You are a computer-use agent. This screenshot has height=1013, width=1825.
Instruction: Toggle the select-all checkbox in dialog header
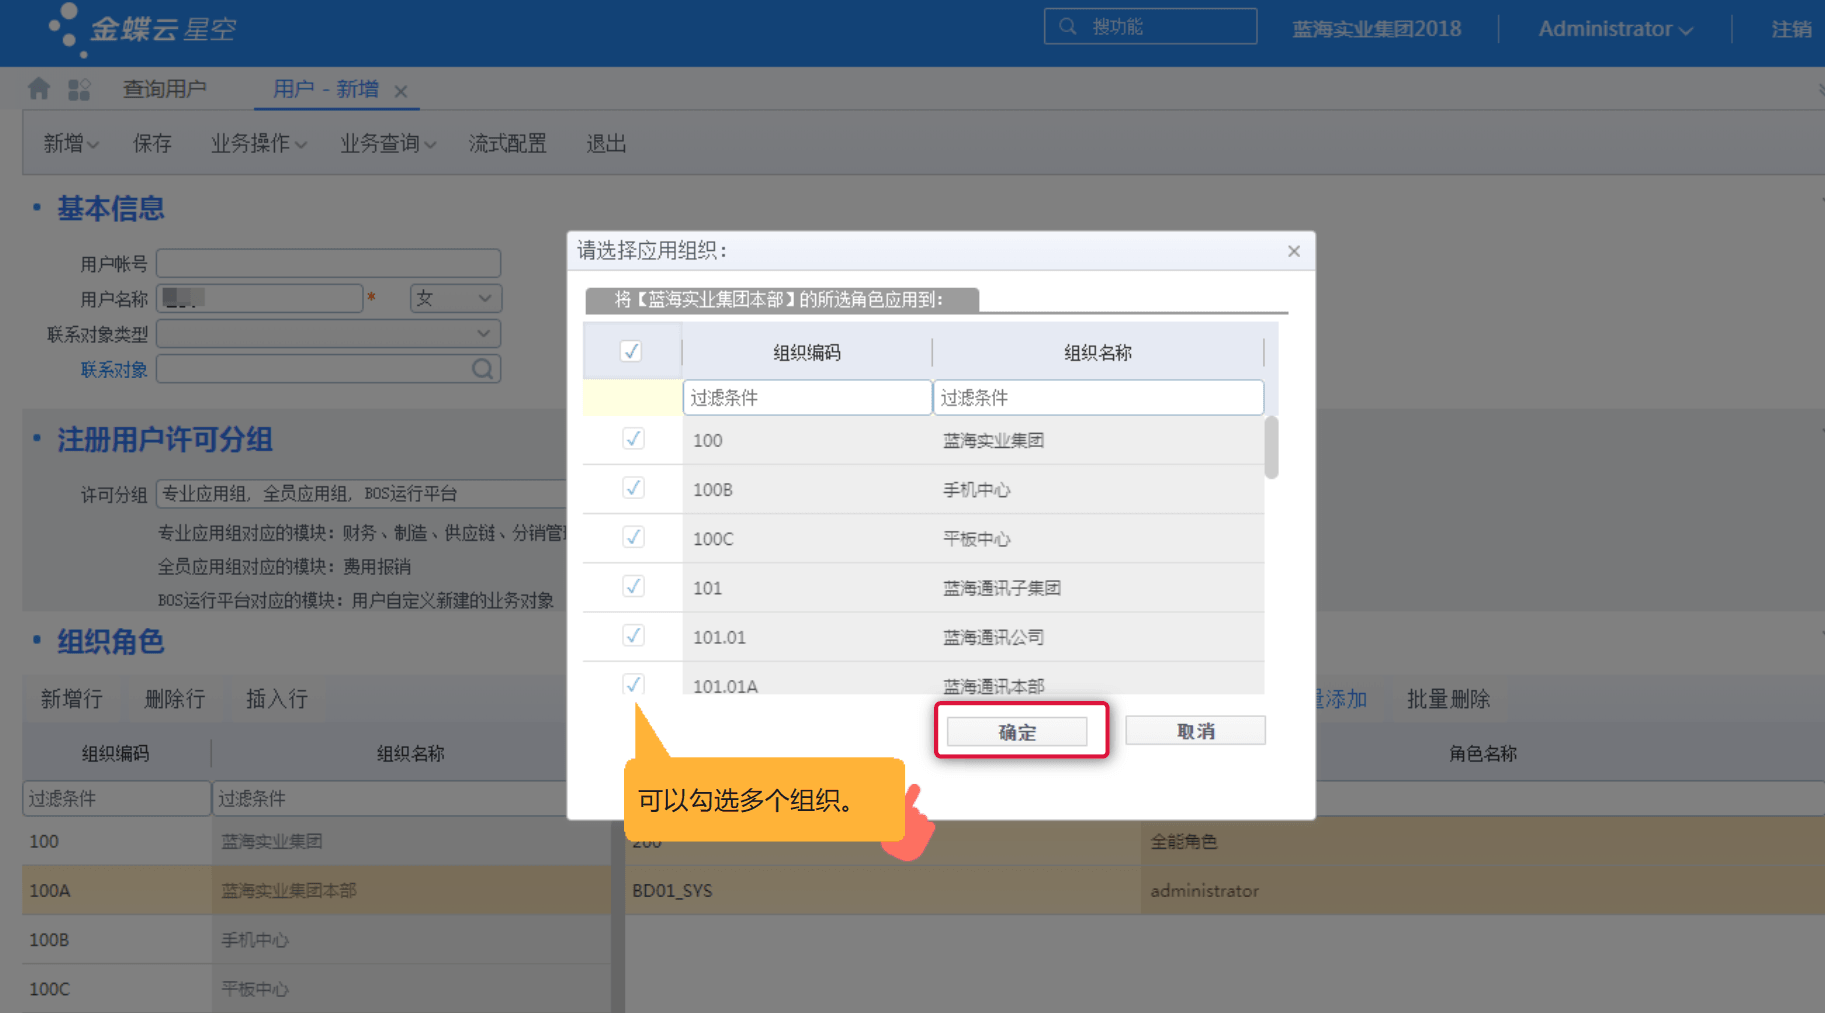point(631,351)
